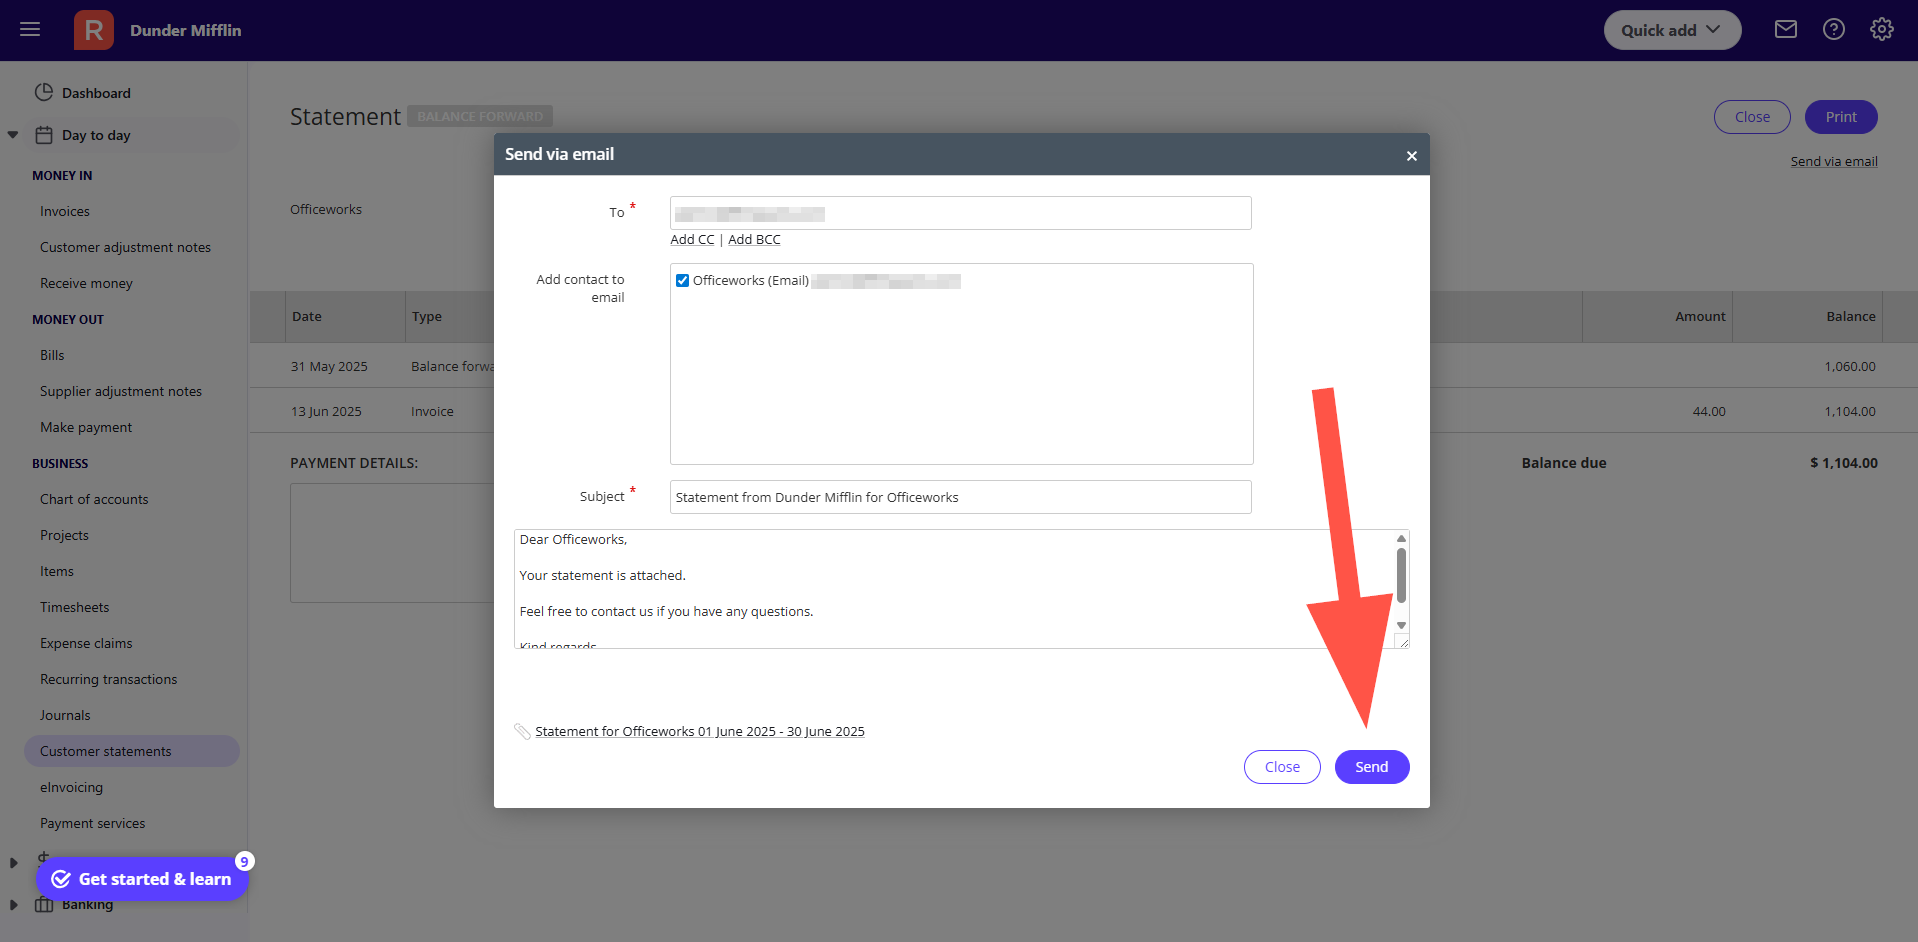Click Add CC link
Screen dimensions: 1918x942
pos(692,239)
